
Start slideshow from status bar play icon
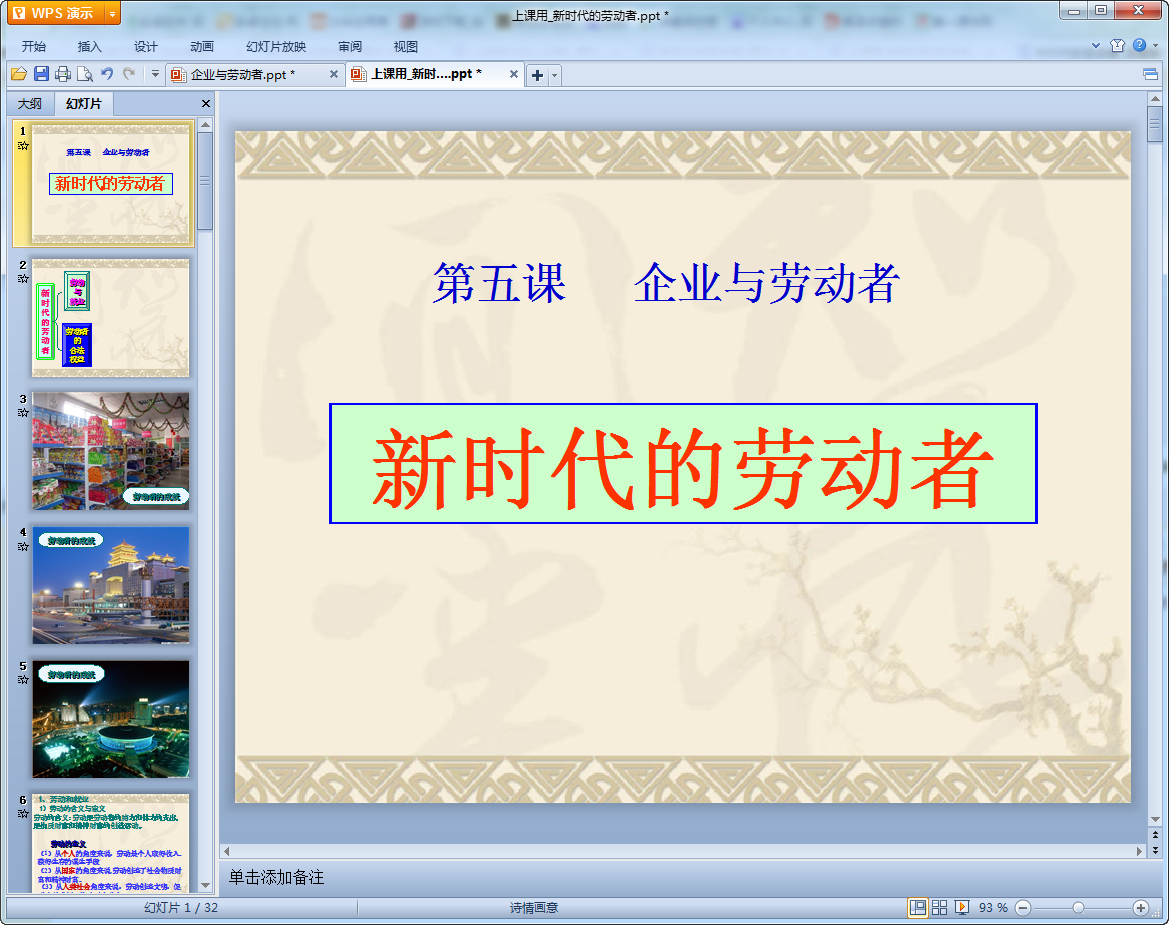962,907
